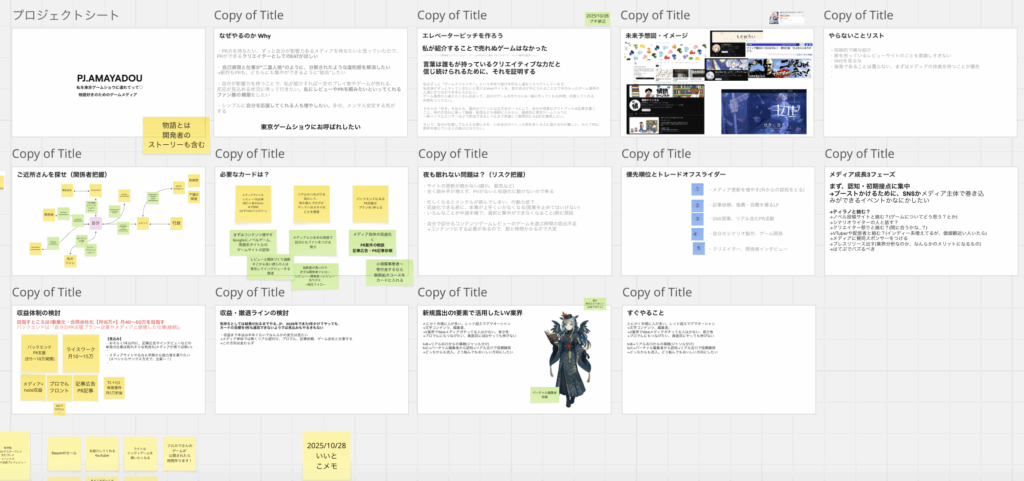
Task: Select the 東京ゲームショウにお呼ばれしたい text
Action: coord(313,127)
